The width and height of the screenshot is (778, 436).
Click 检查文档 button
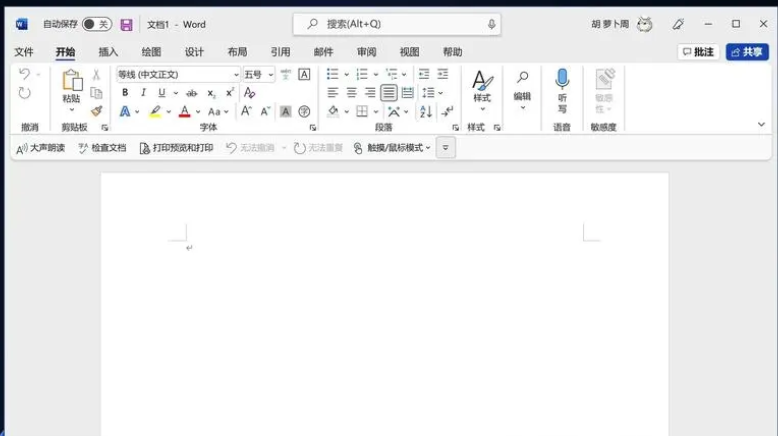pos(102,148)
